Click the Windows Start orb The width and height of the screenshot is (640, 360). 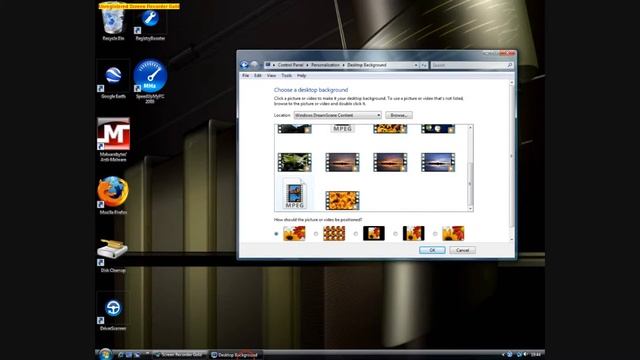coord(105,354)
